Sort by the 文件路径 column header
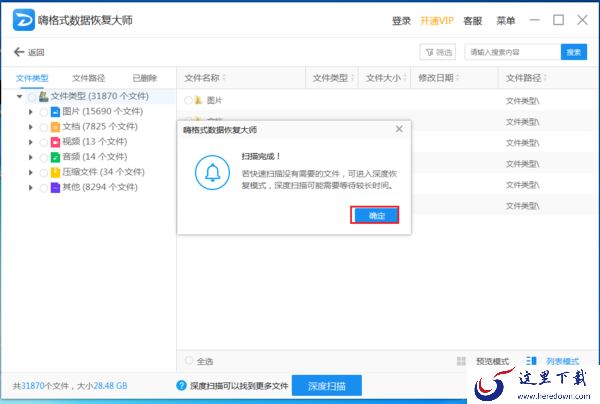The width and height of the screenshot is (600, 404). (x=549, y=78)
